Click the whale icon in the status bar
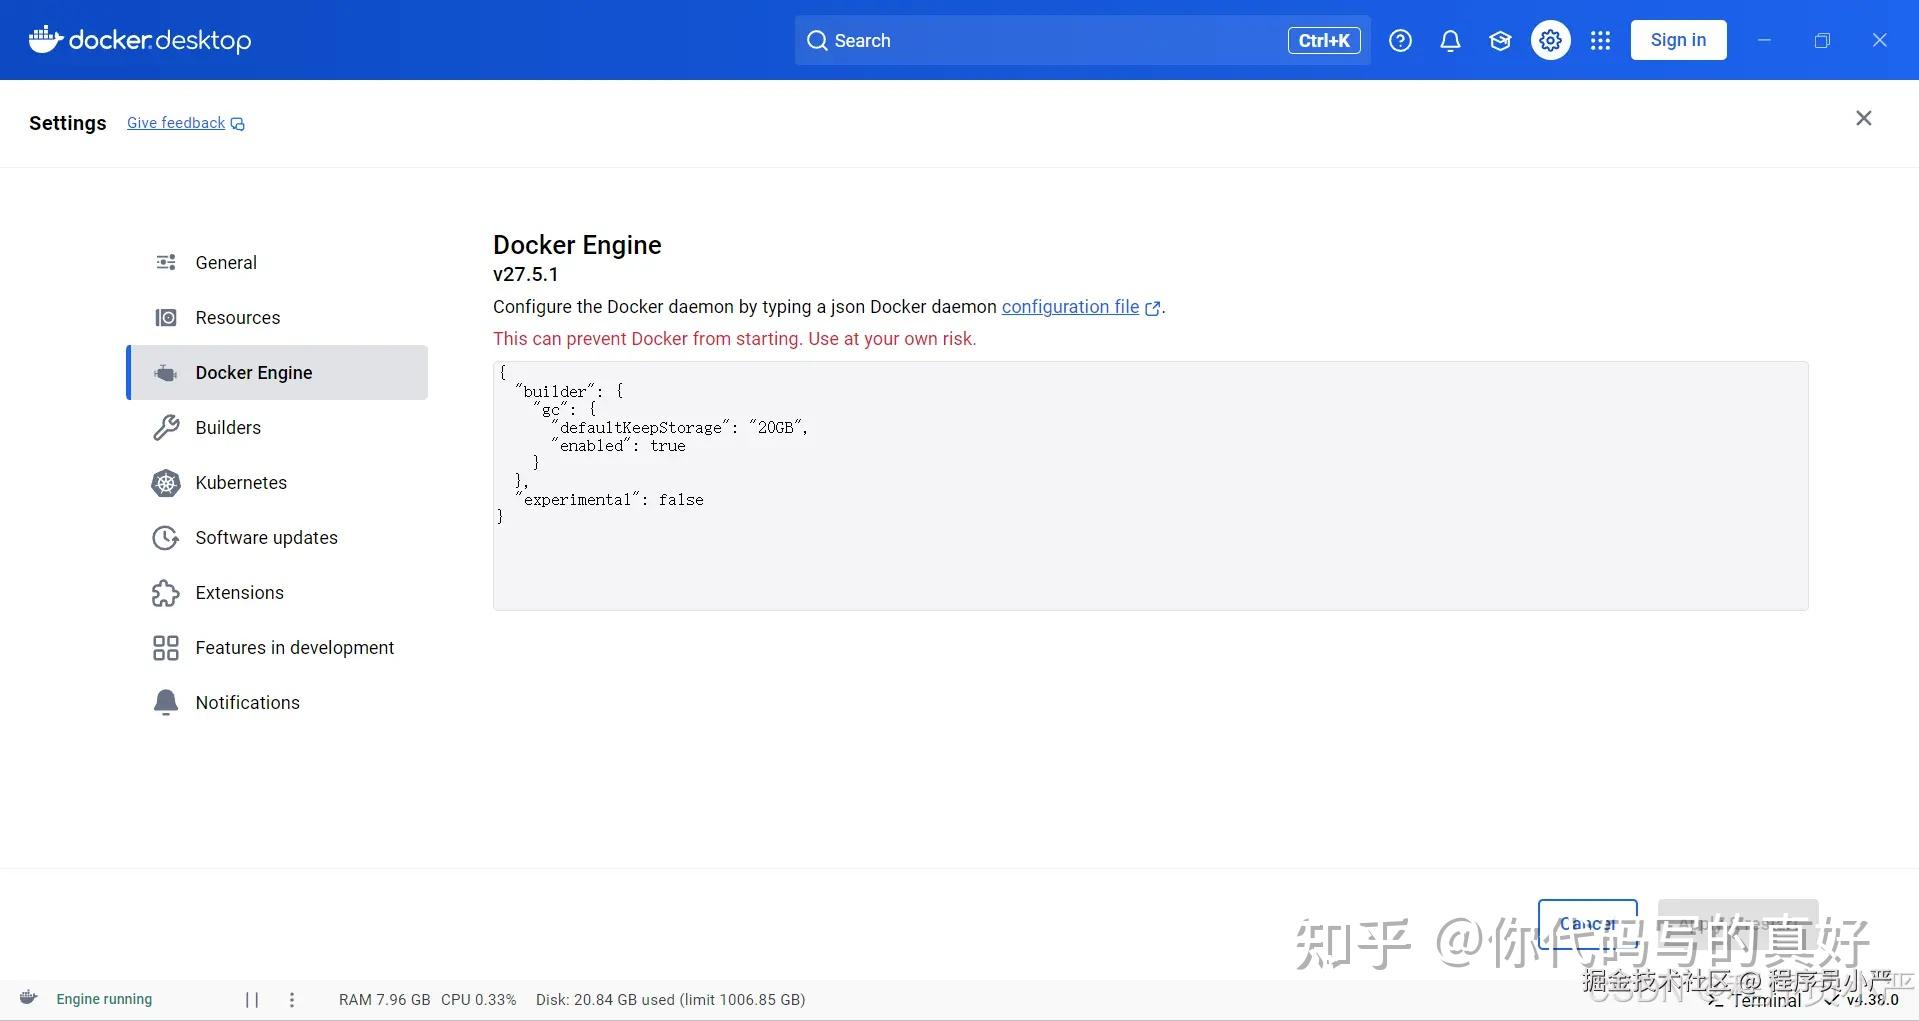1919x1021 pixels. tap(29, 998)
